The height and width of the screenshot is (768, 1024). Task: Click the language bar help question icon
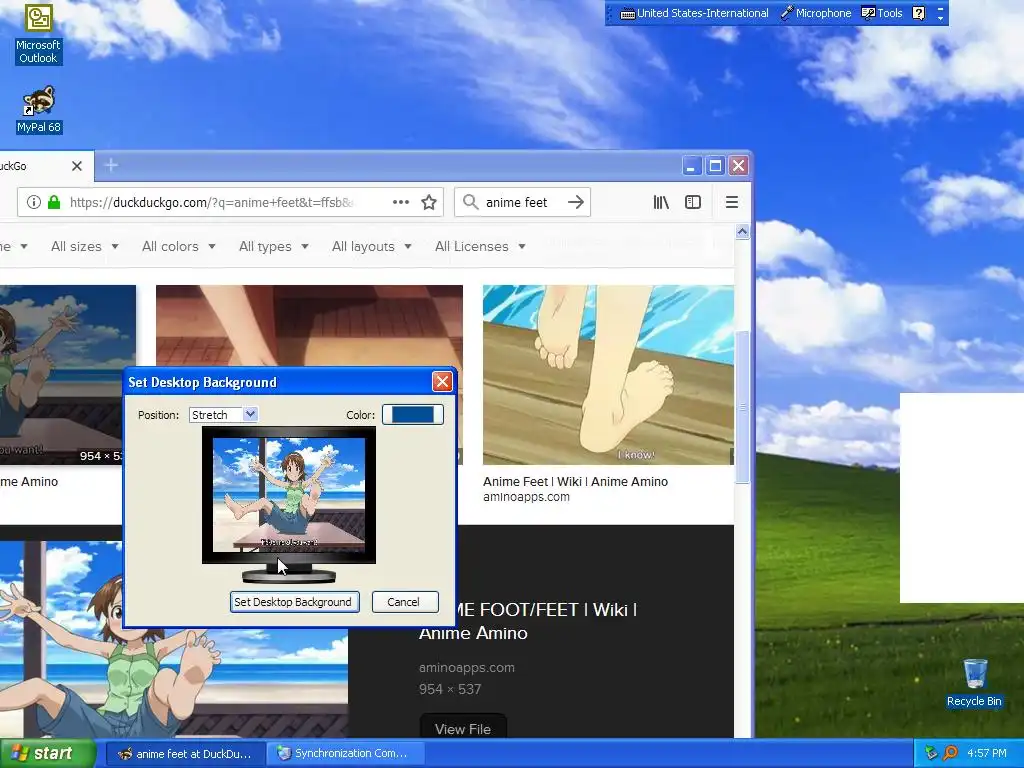918,13
